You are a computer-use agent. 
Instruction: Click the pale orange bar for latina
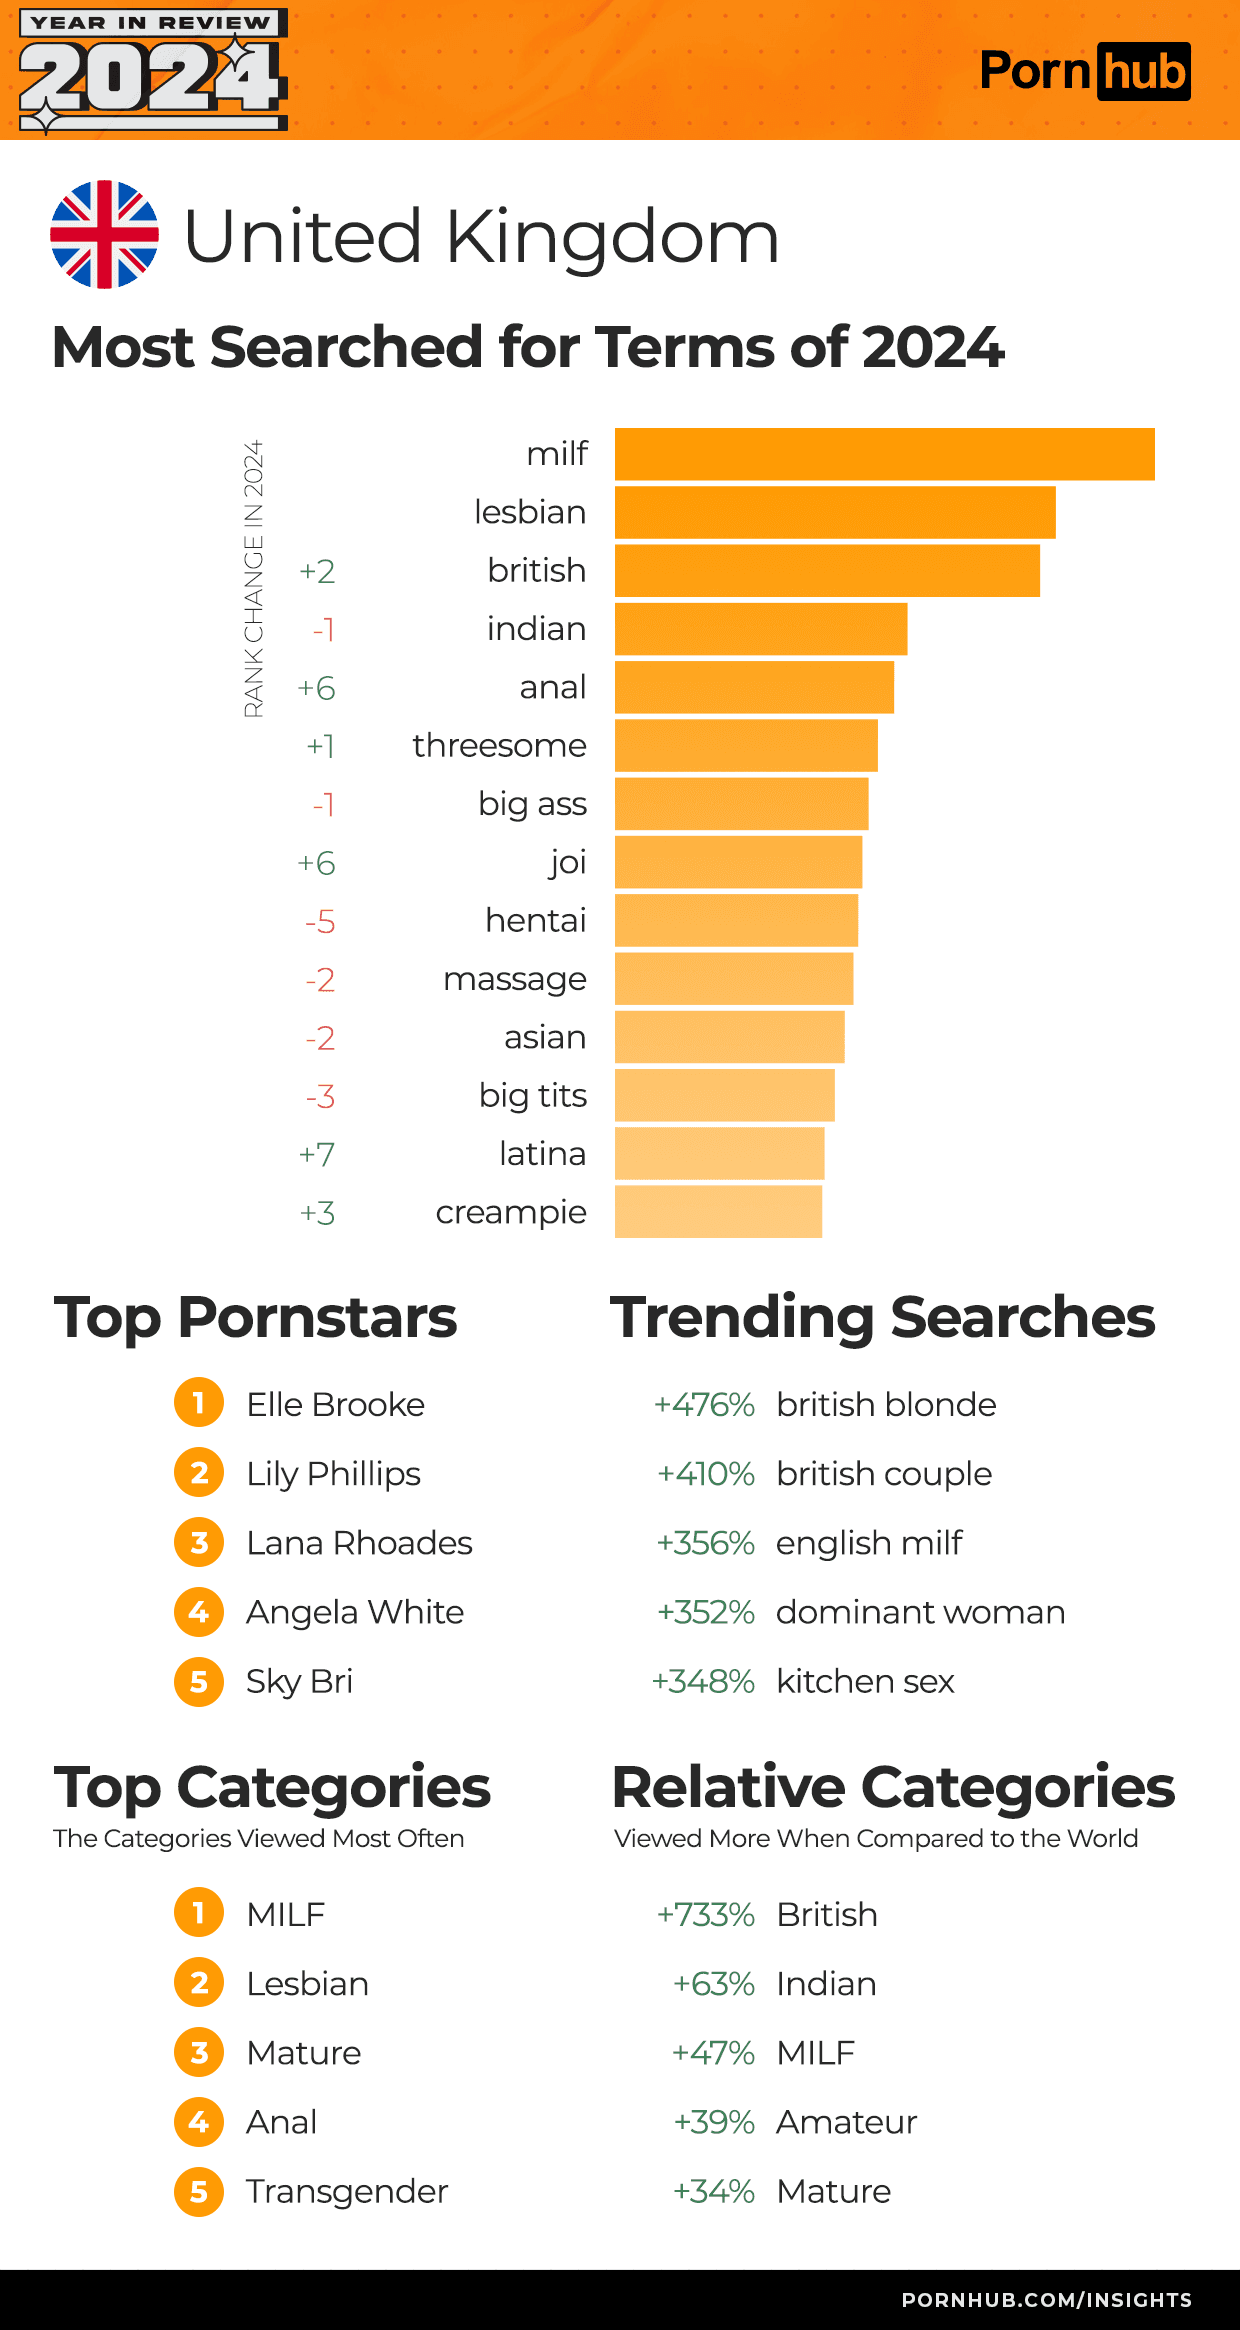[719, 1154]
